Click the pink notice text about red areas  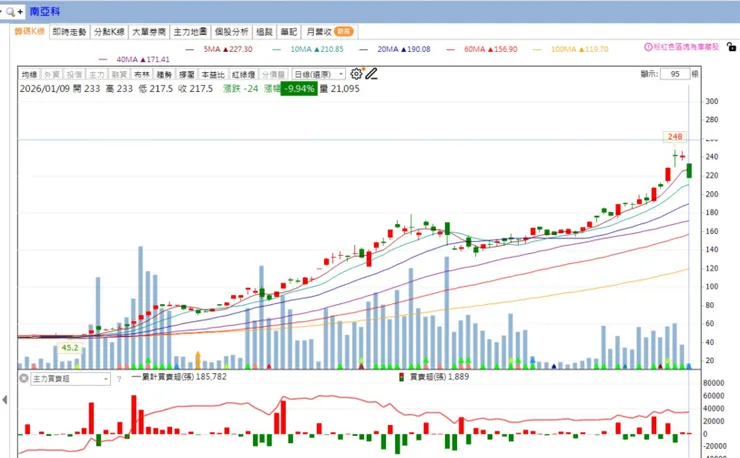click(x=686, y=47)
